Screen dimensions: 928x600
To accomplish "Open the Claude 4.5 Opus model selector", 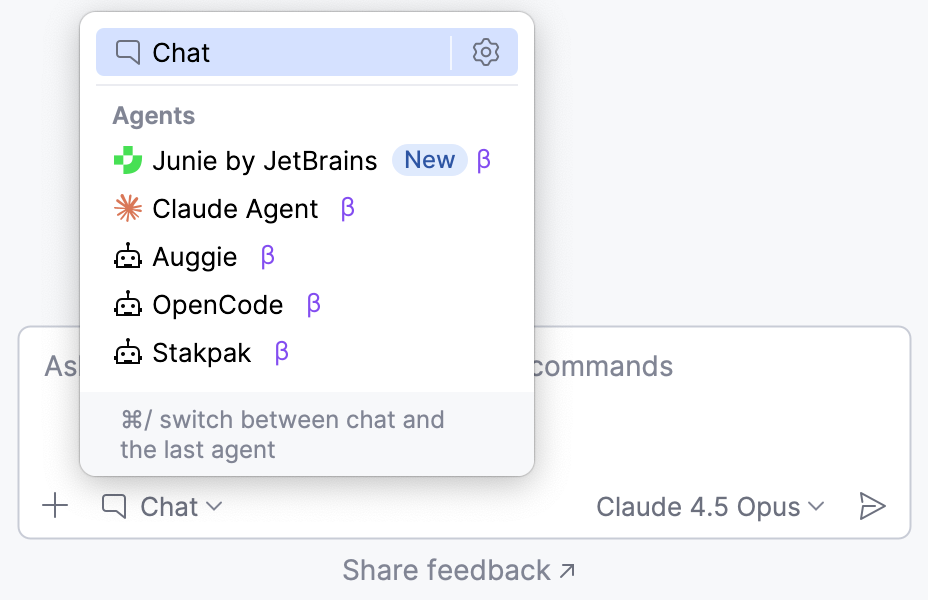I will (x=700, y=506).
